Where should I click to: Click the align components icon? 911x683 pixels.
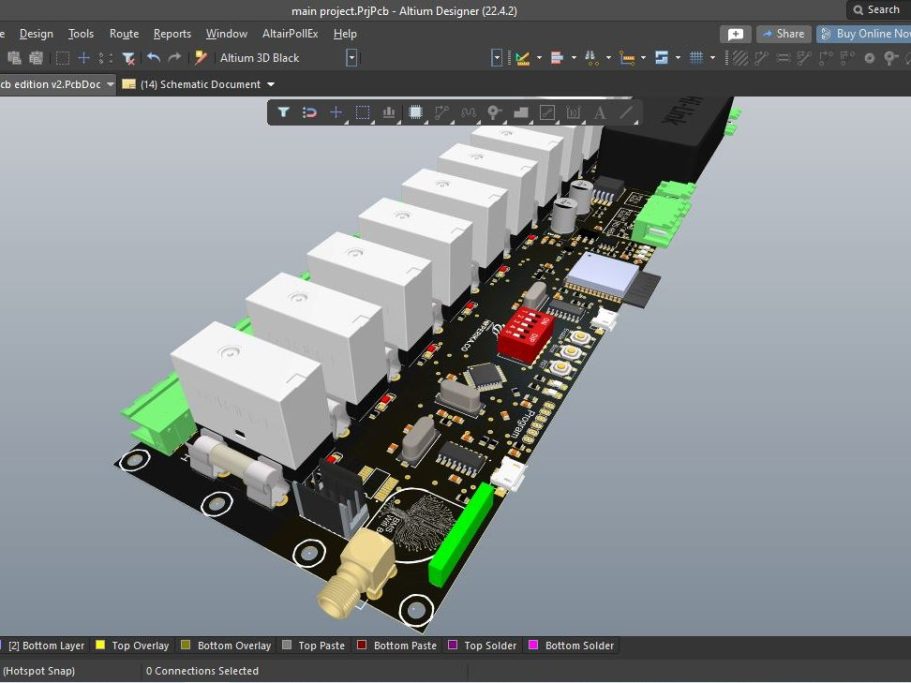557,58
